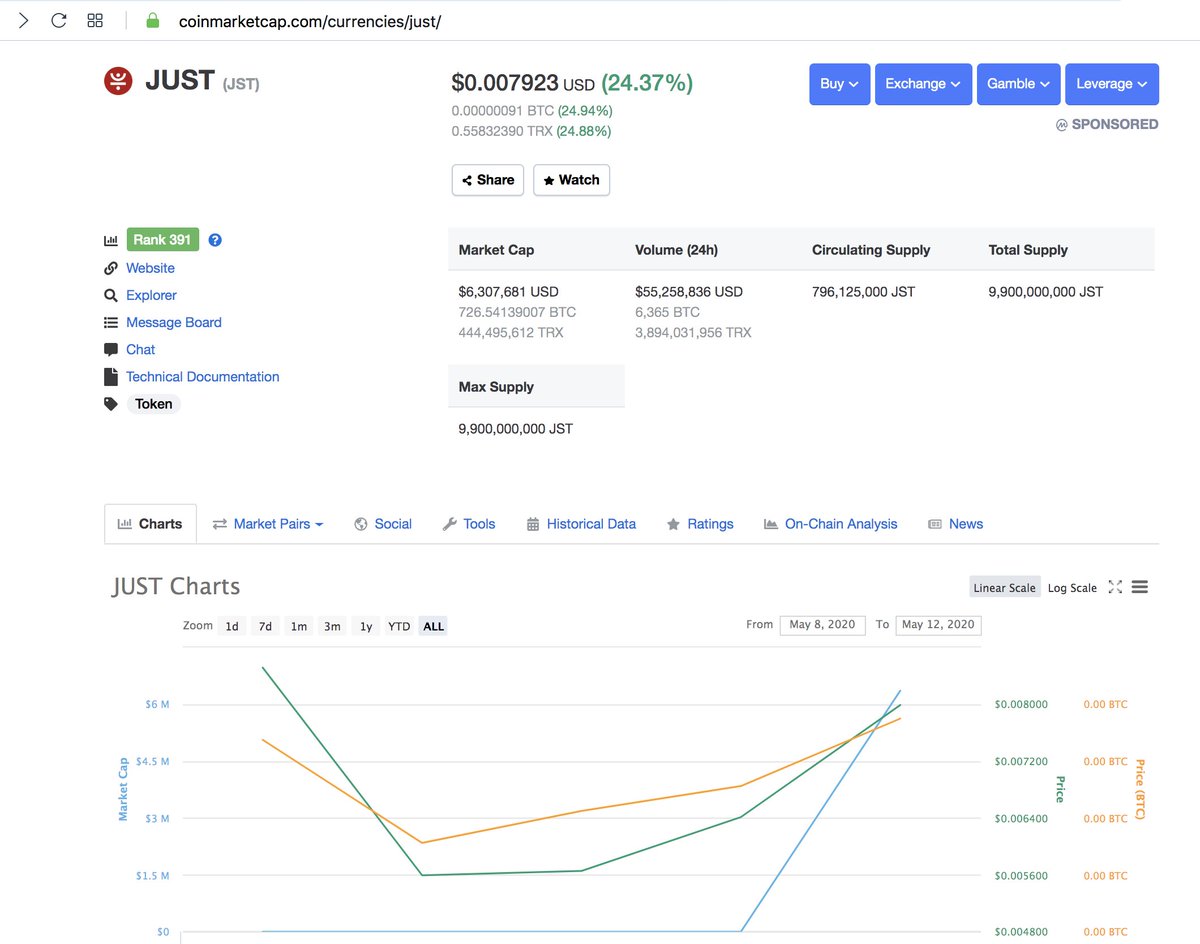Click the Share button
1200x944 pixels.
[x=488, y=180]
